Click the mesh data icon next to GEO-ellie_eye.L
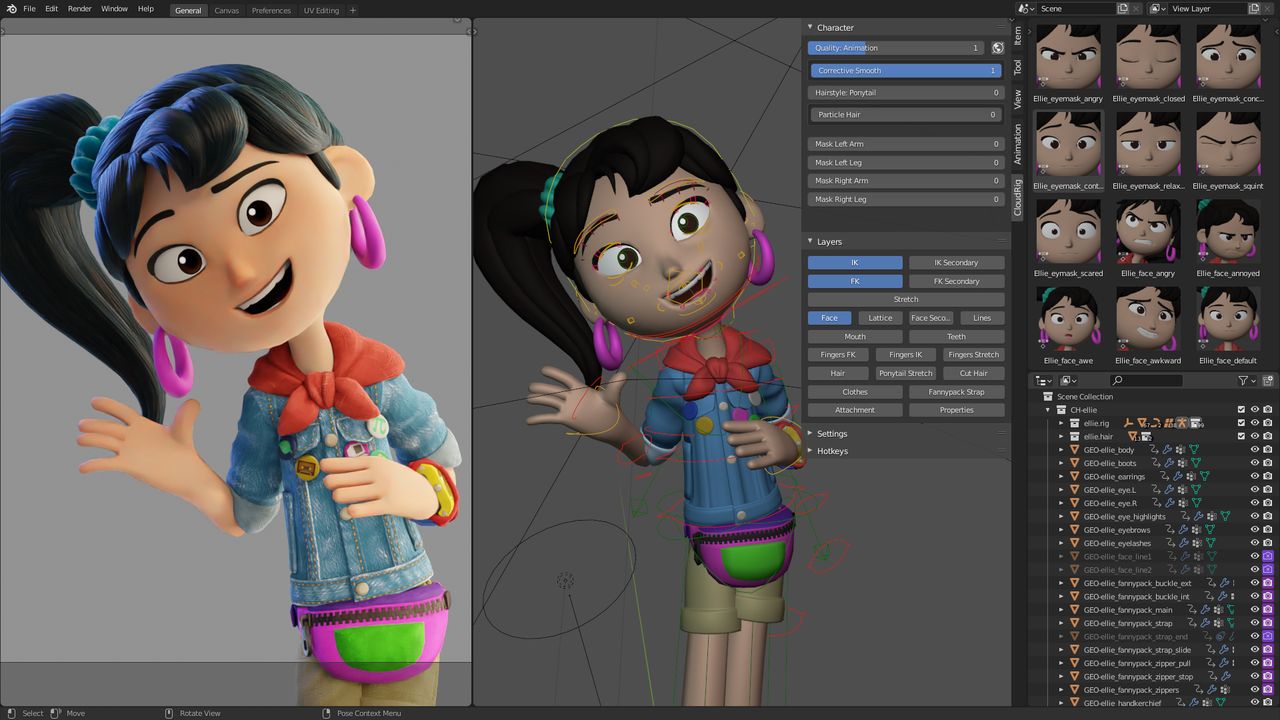Viewport: 1280px width, 720px height. [1197, 489]
